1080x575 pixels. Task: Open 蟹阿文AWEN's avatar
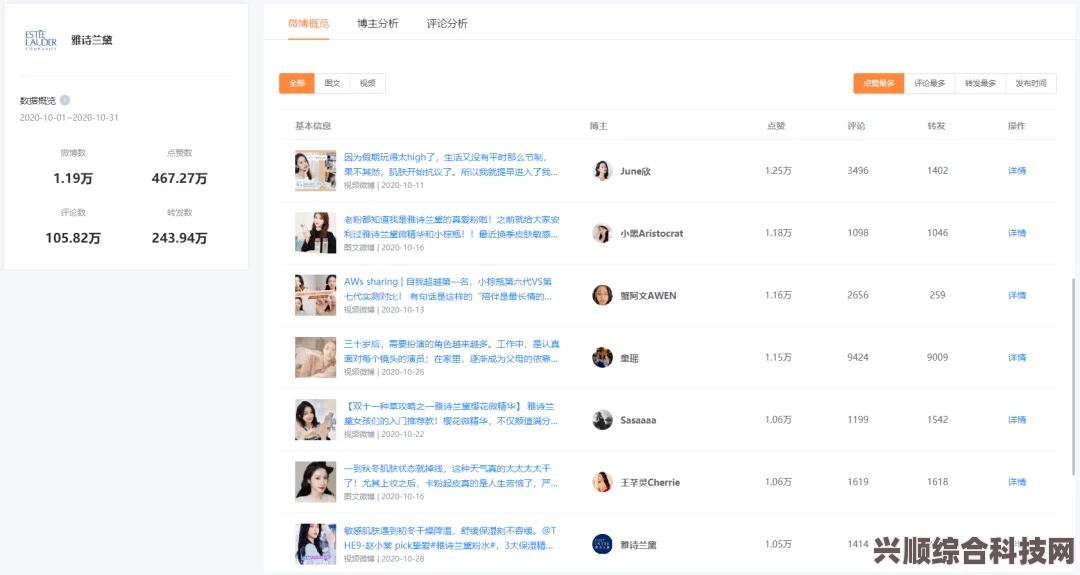coord(602,295)
